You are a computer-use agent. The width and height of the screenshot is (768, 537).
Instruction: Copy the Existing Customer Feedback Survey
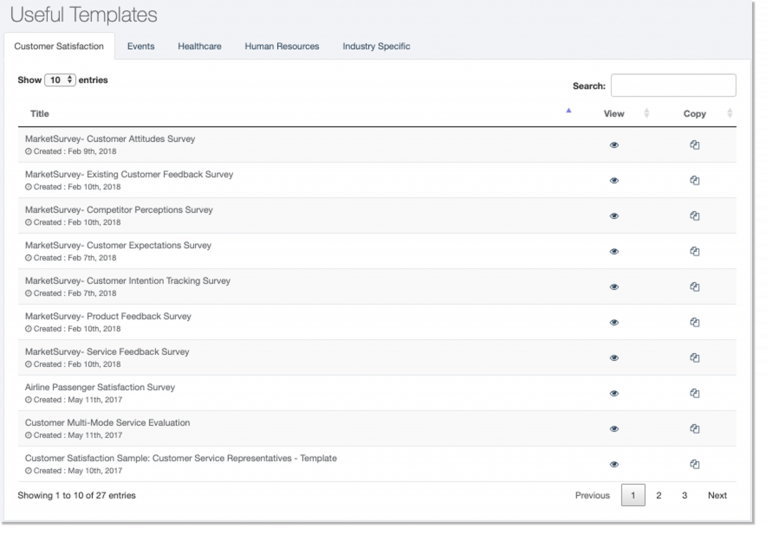[695, 180]
